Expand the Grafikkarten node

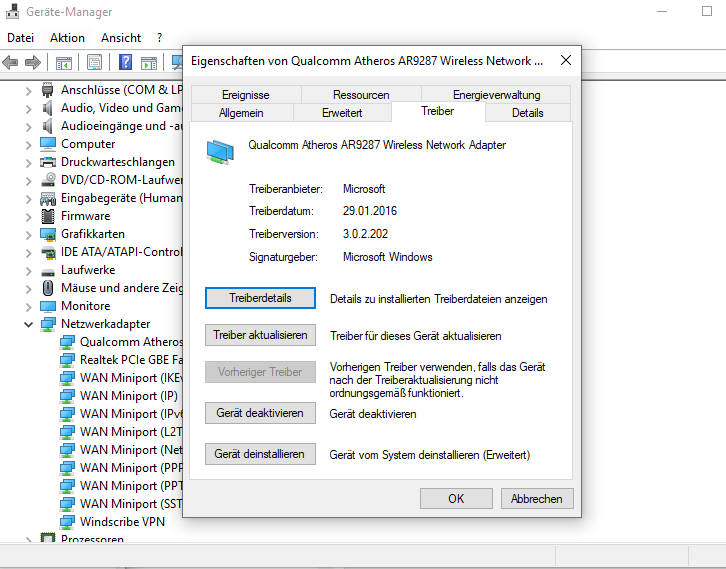coord(28,235)
